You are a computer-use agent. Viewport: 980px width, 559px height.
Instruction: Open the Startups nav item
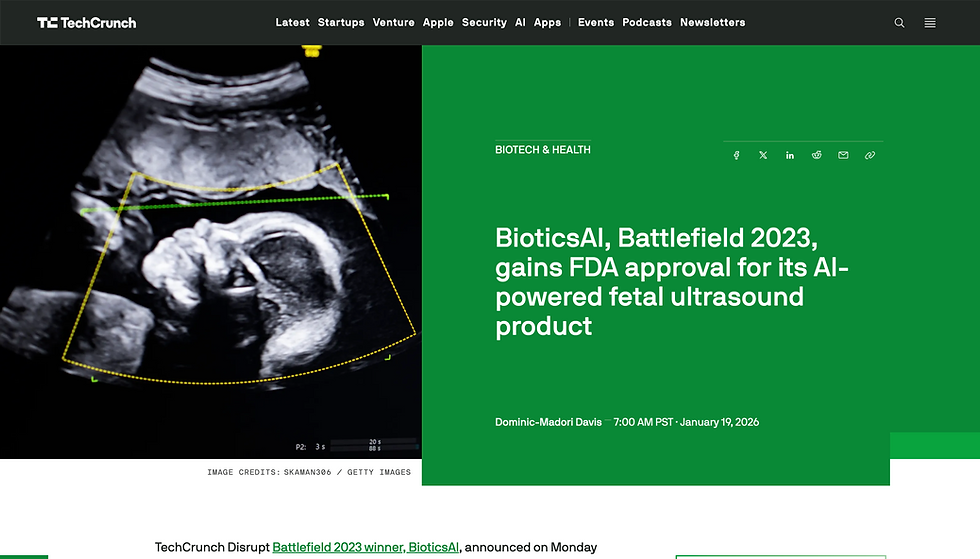(341, 23)
